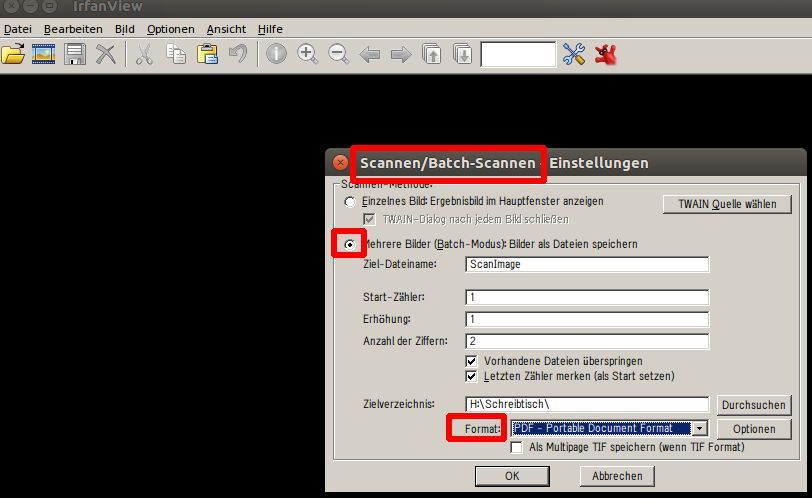Toggle TWAIN-Dialog nach jedem Bild schließen checkbox
This screenshot has height=498, width=812.
point(369,219)
